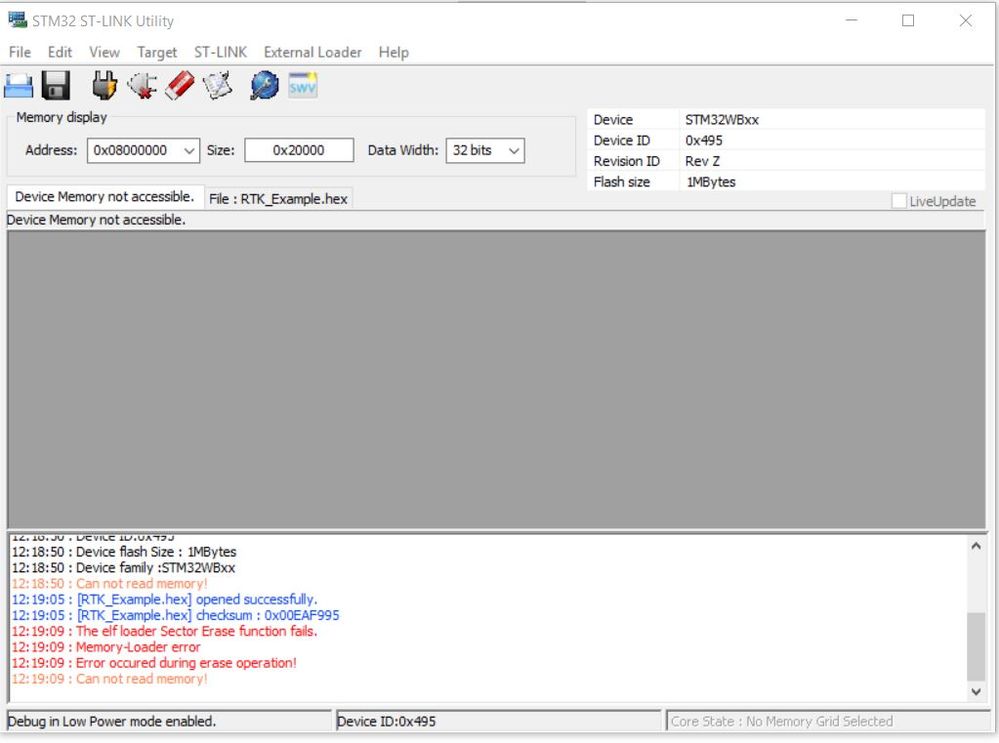Screen dimensions: 999x743
Task: Click log line 'RTK_Example.hex opened successfully'
Action: 164,600
